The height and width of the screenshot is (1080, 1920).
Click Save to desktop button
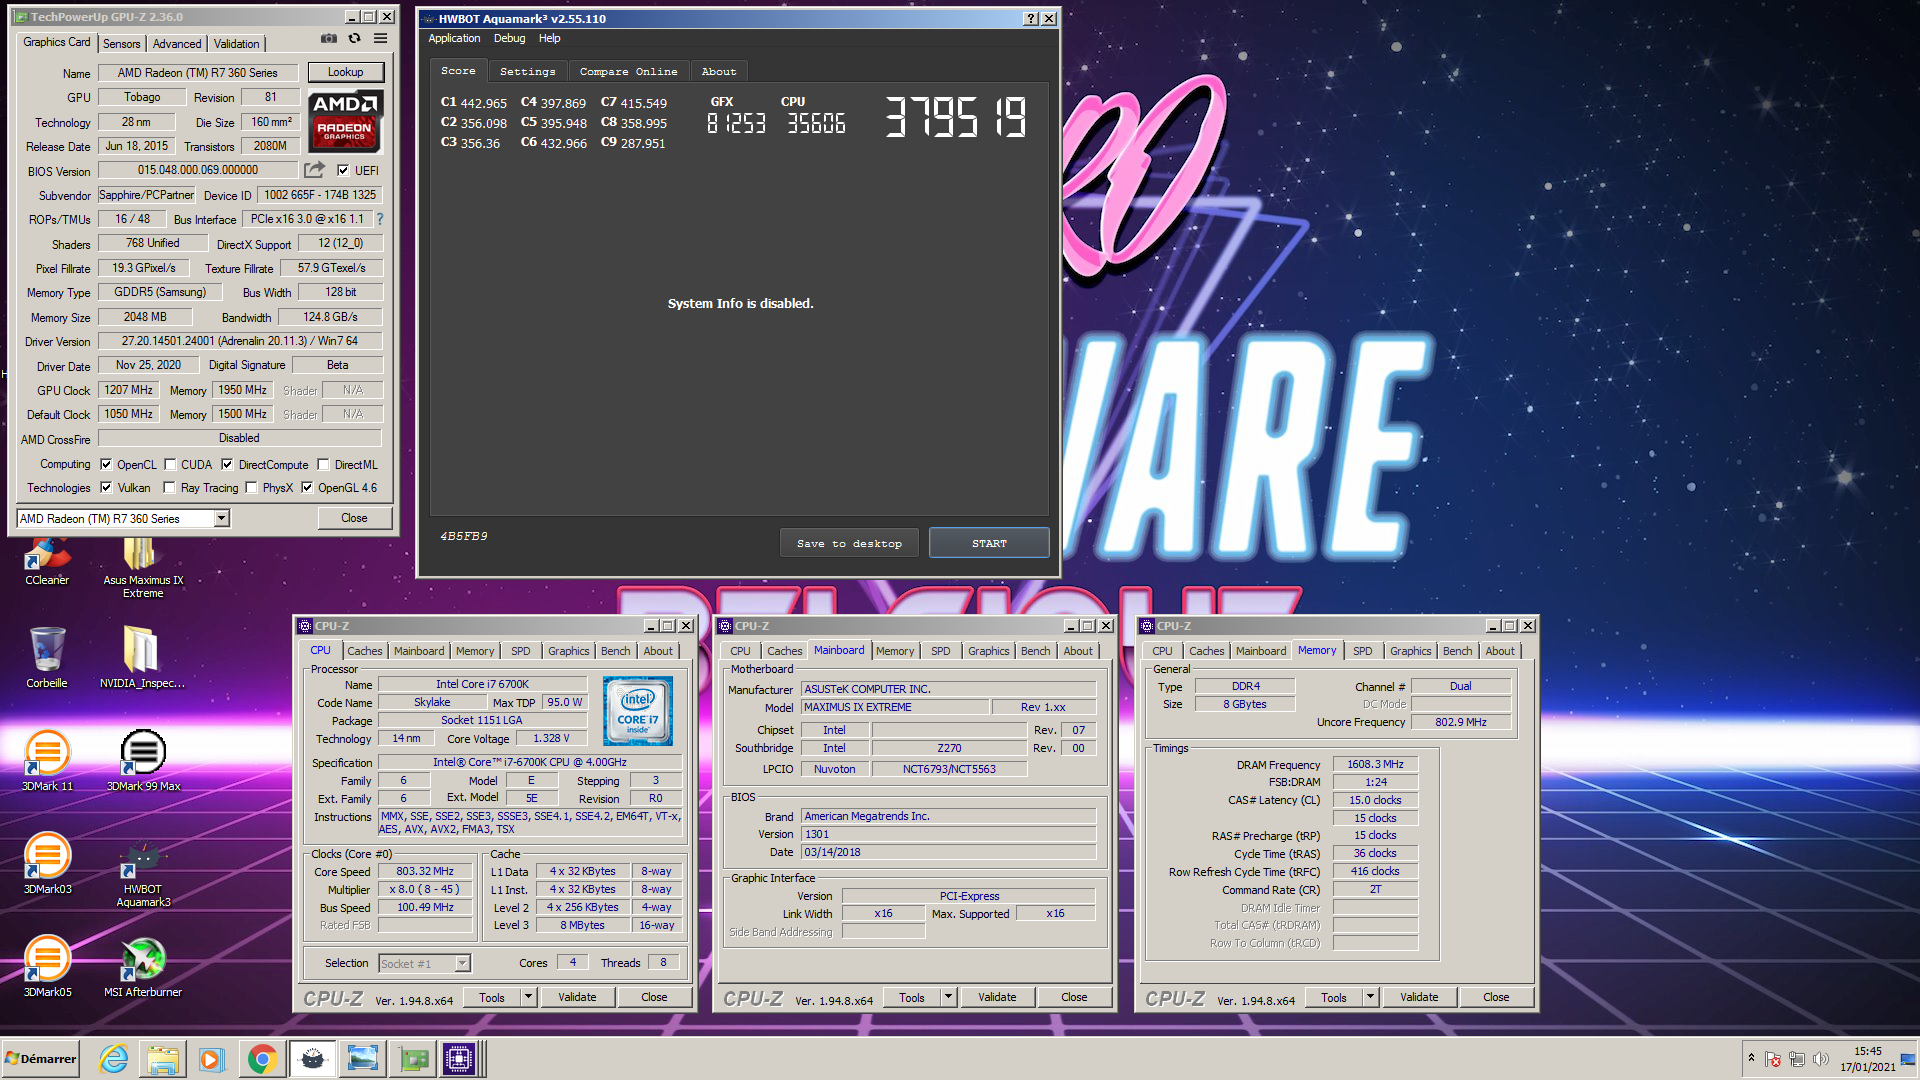click(x=849, y=543)
